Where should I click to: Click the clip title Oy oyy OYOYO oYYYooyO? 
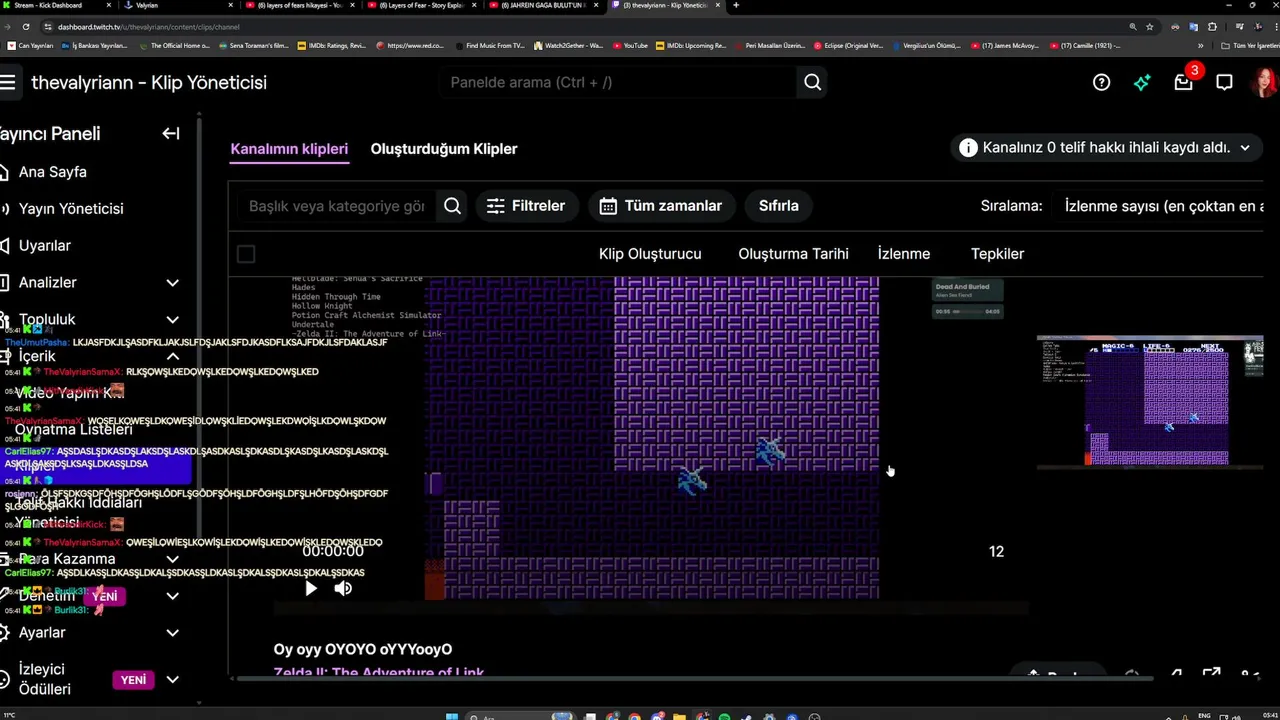click(363, 650)
